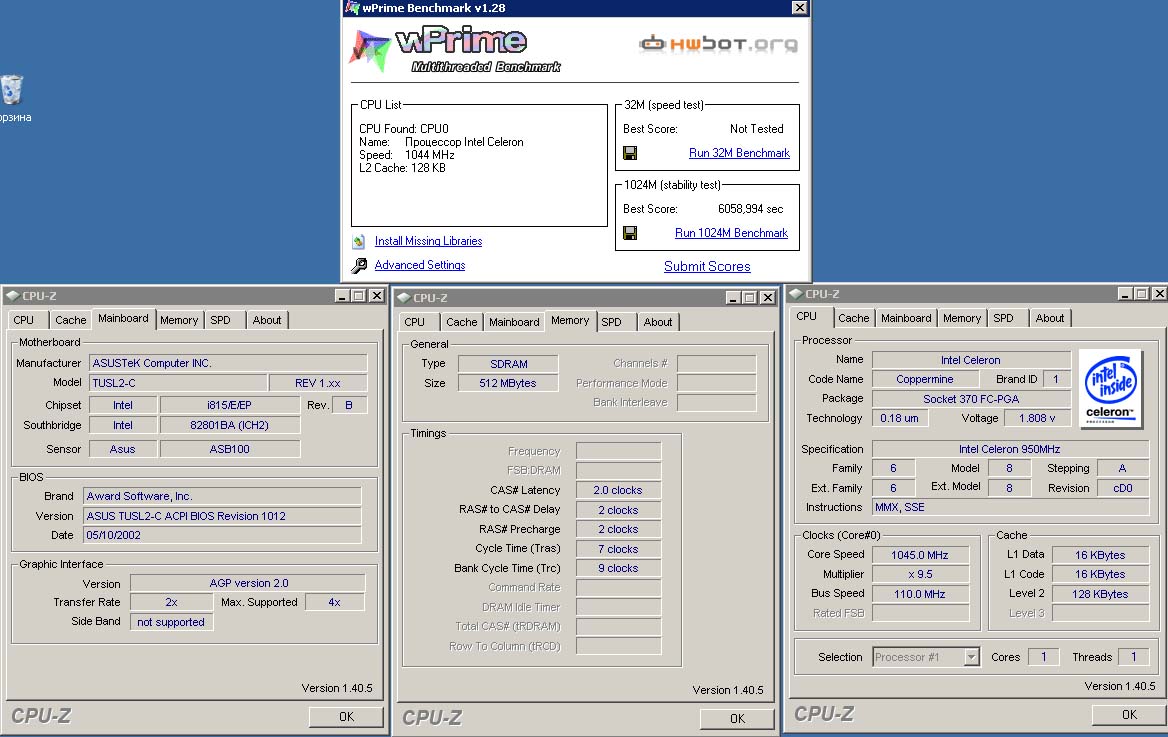This screenshot has width=1168, height=737.
Task: Click OK in right CPU-Z processor window
Action: click(1129, 715)
